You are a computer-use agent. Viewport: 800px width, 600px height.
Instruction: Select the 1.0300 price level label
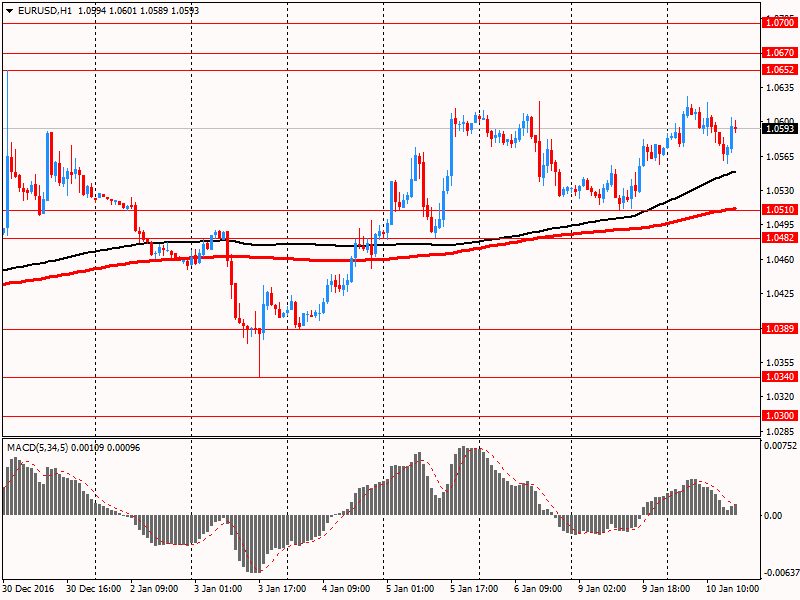click(779, 416)
